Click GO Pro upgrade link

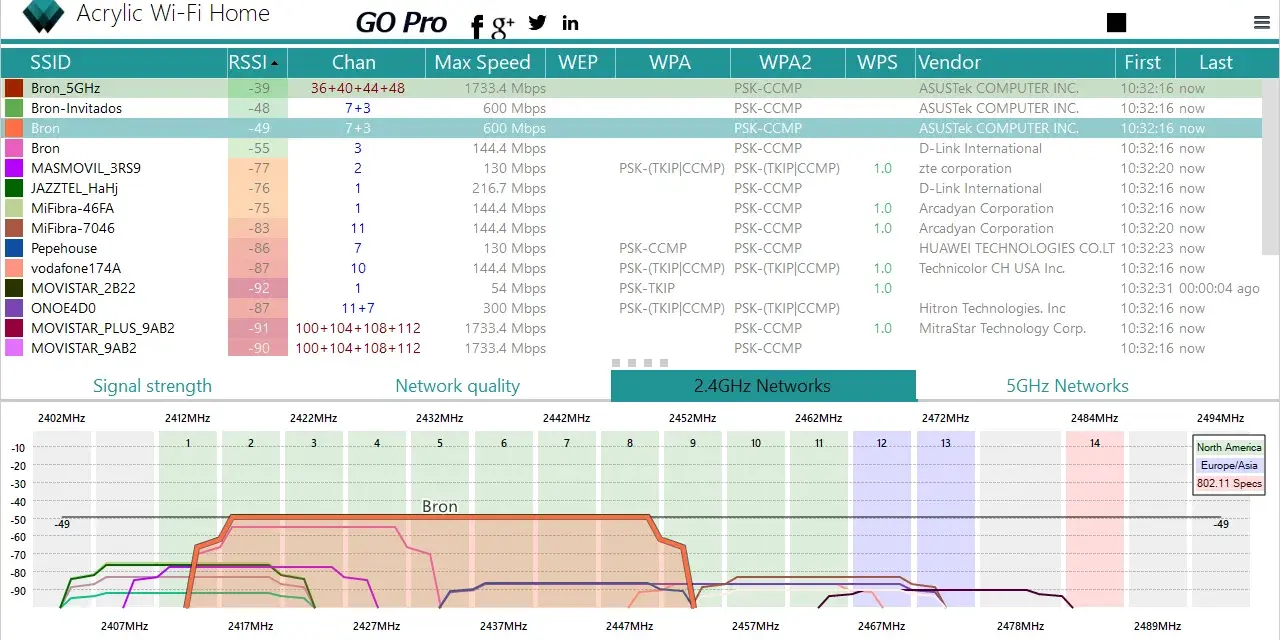(x=401, y=23)
